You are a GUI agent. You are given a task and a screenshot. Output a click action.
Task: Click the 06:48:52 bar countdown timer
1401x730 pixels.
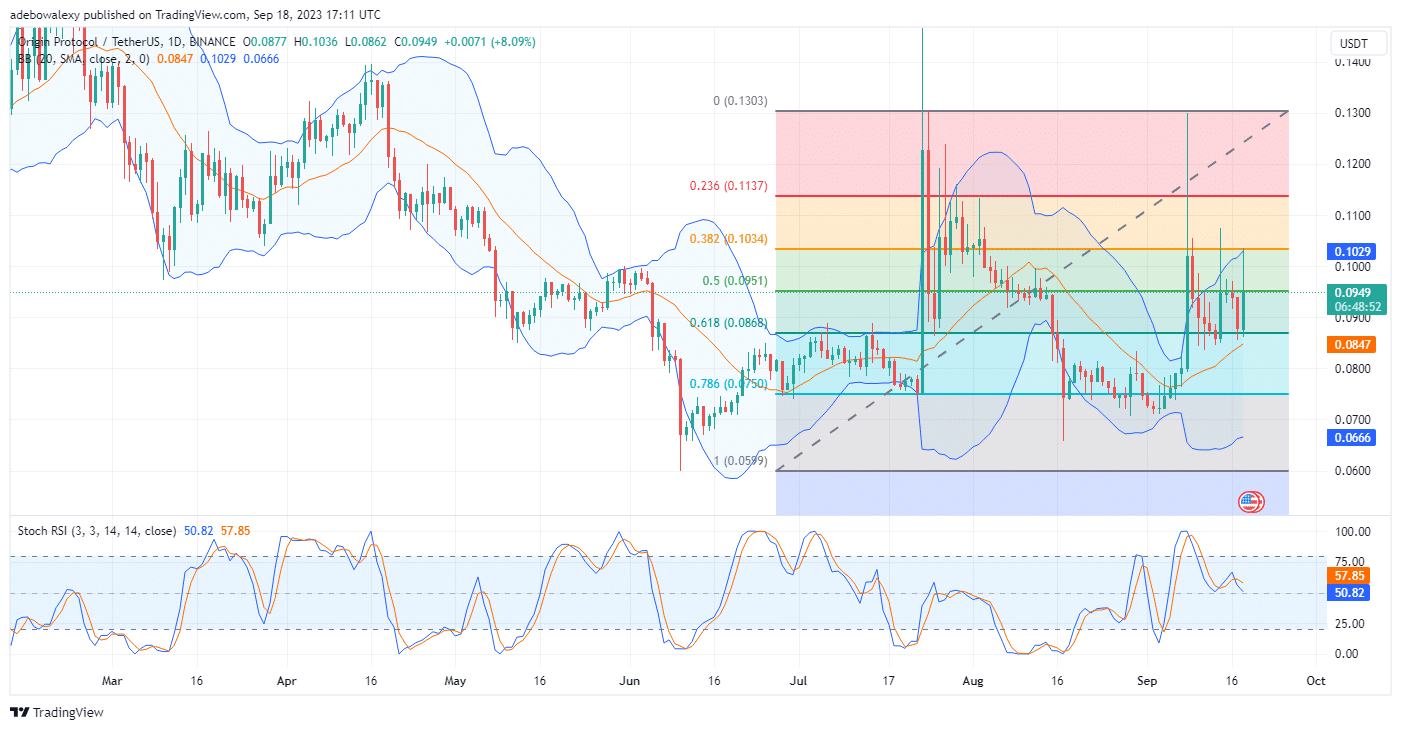(x=1359, y=307)
